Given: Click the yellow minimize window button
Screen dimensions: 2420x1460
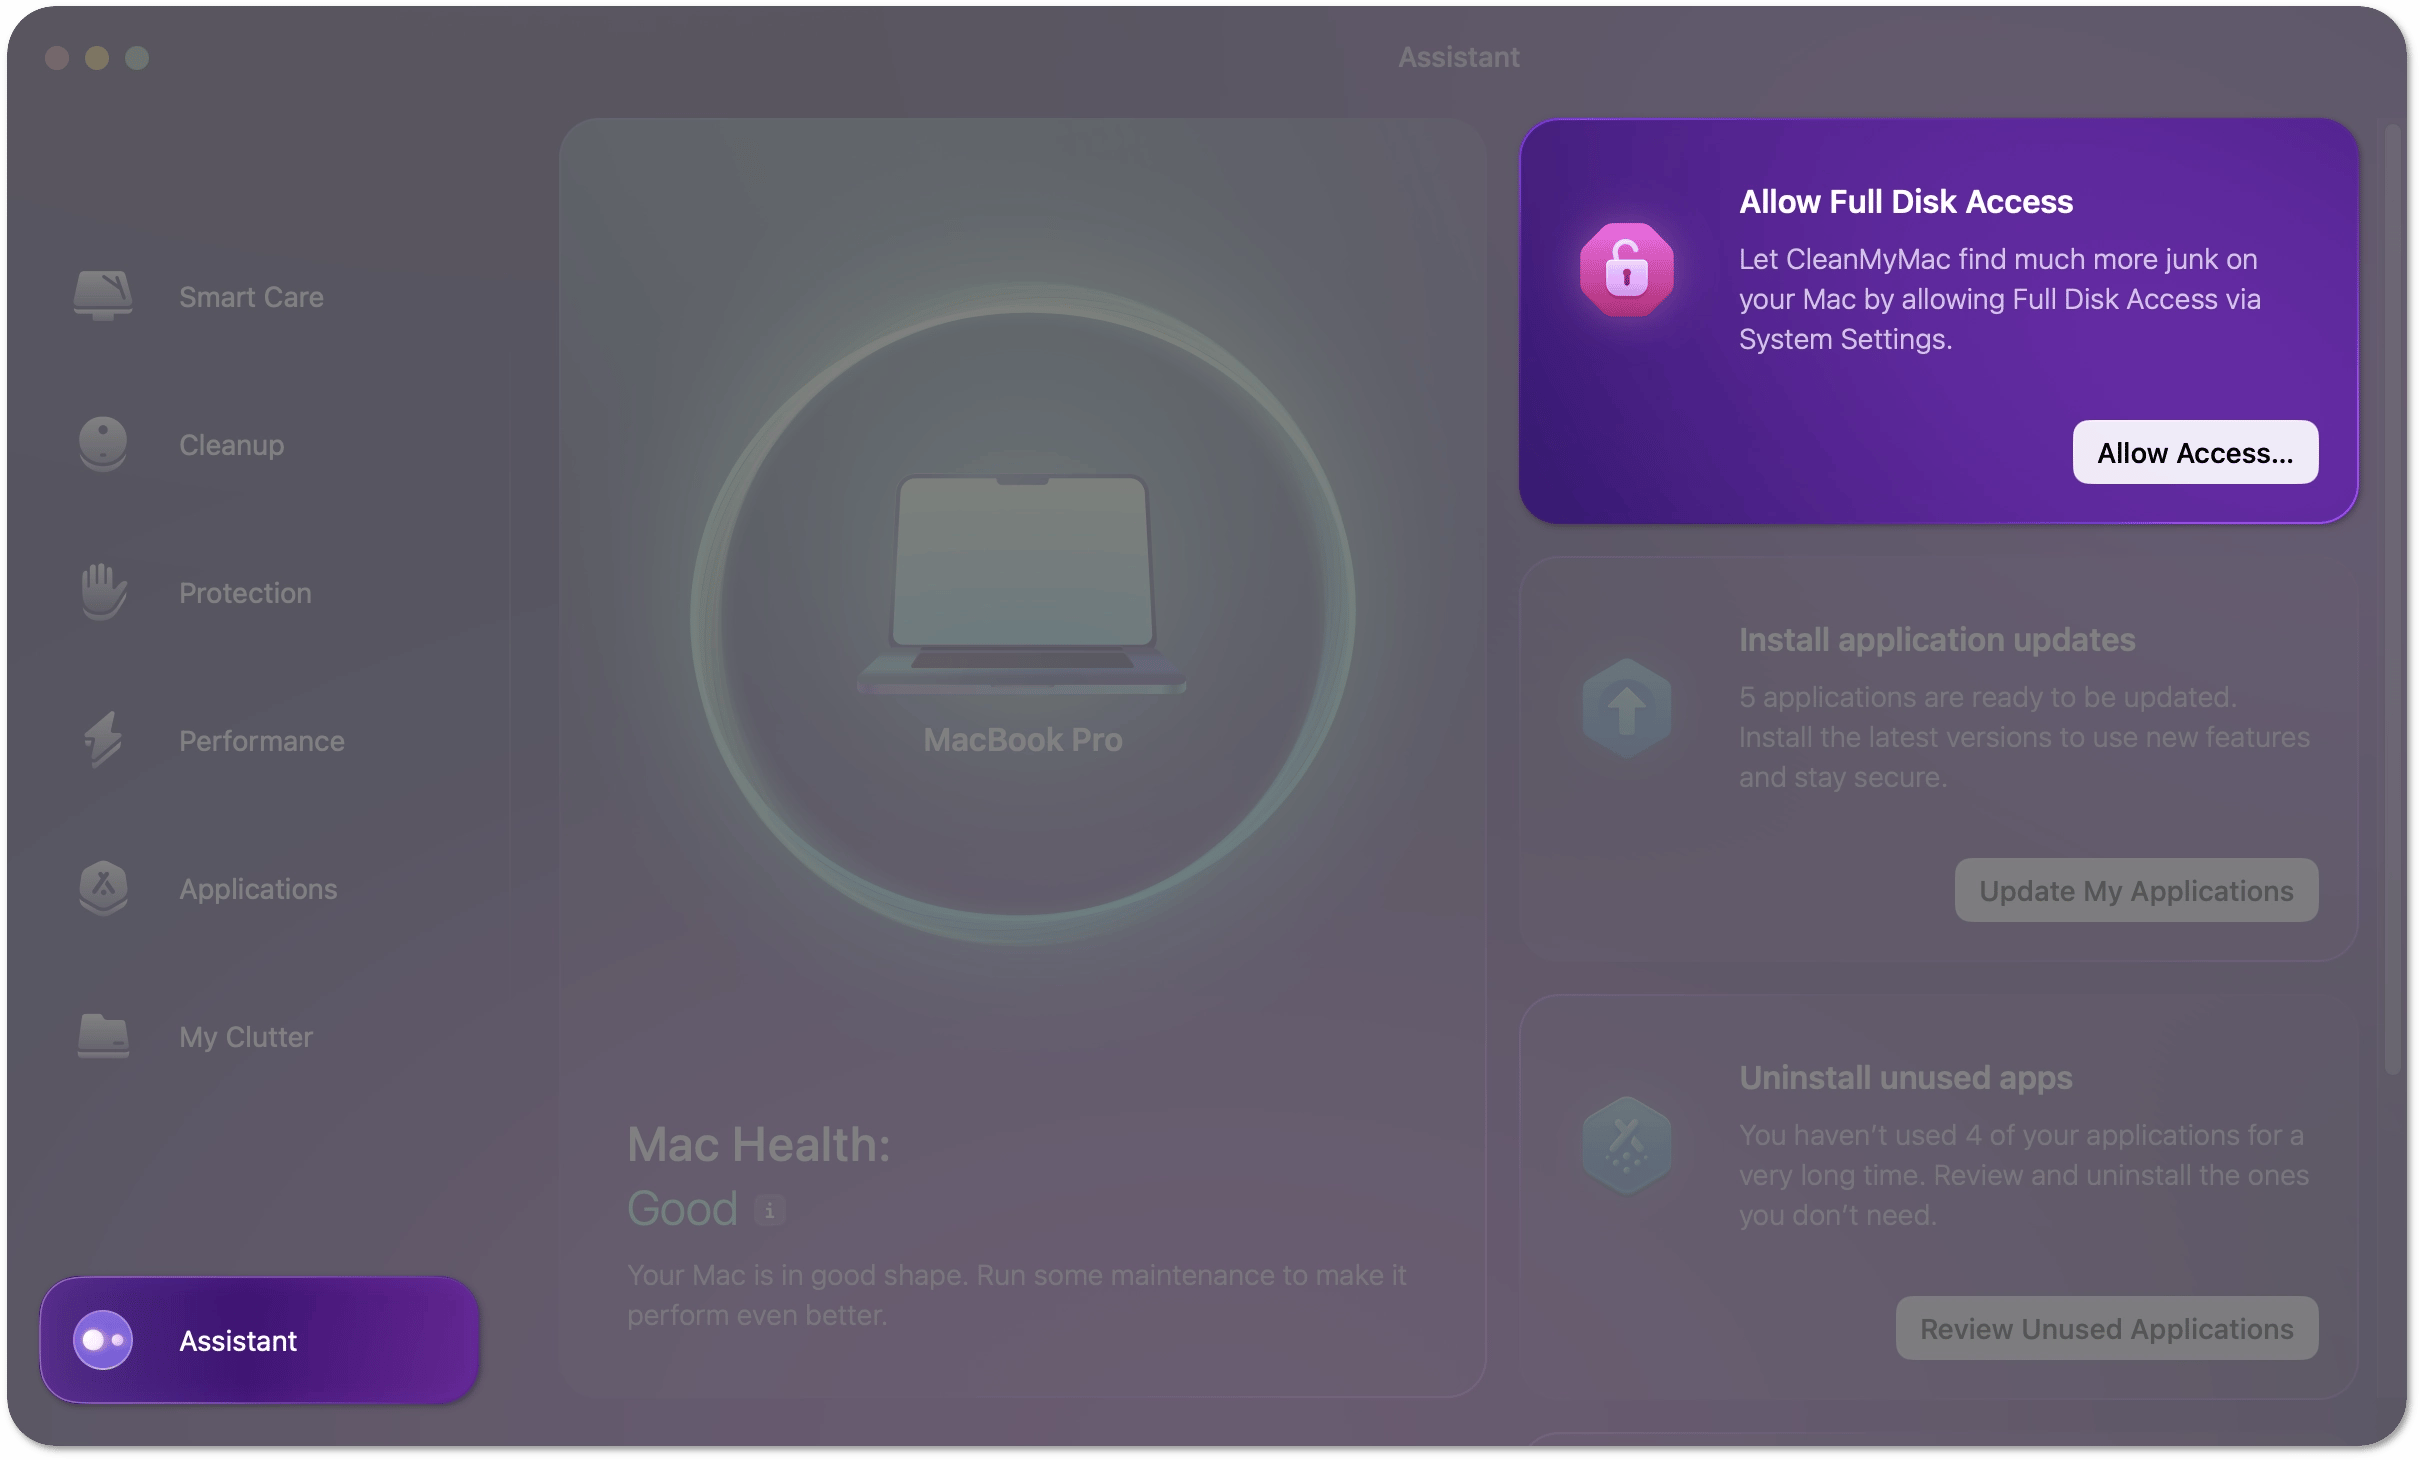Looking at the screenshot, I should (x=97, y=58).
